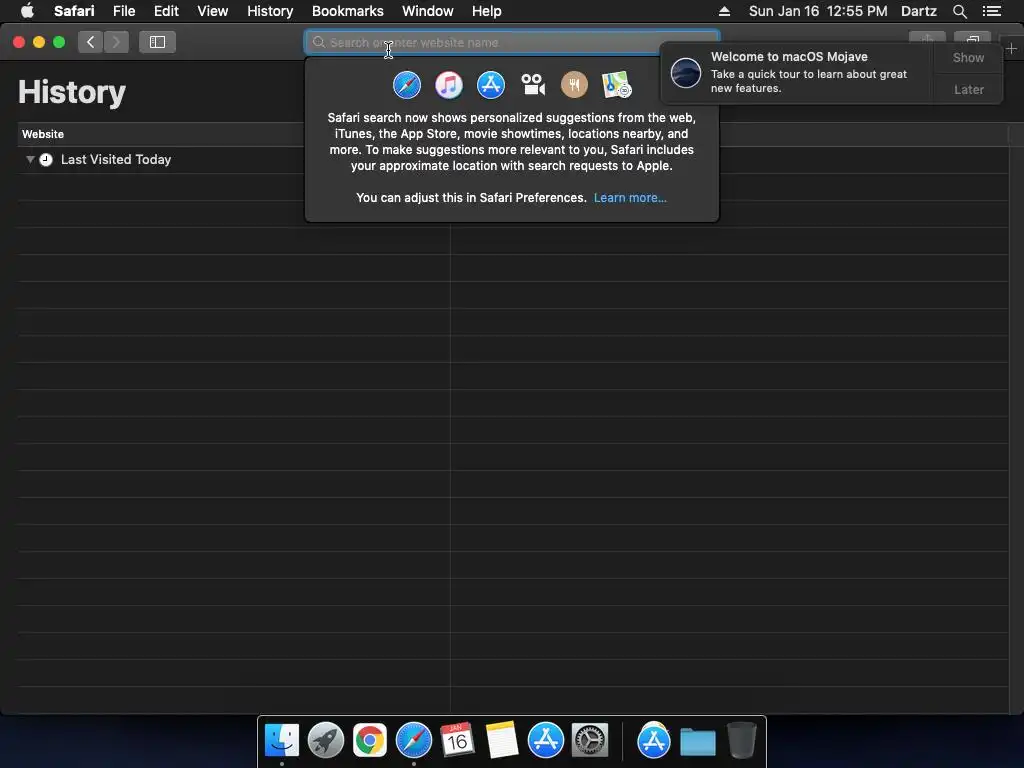This screenshot has width=1024, height=768.
Task: Open the Edit menu
Action: tap(166, 11)
